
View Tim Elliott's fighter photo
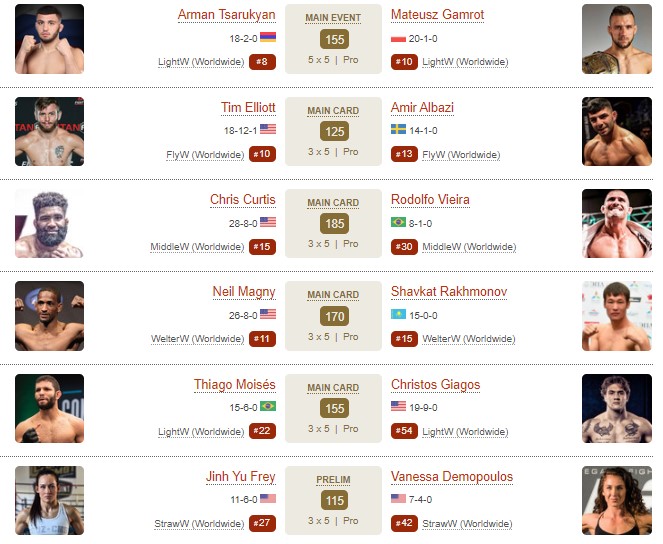(49, 131)
